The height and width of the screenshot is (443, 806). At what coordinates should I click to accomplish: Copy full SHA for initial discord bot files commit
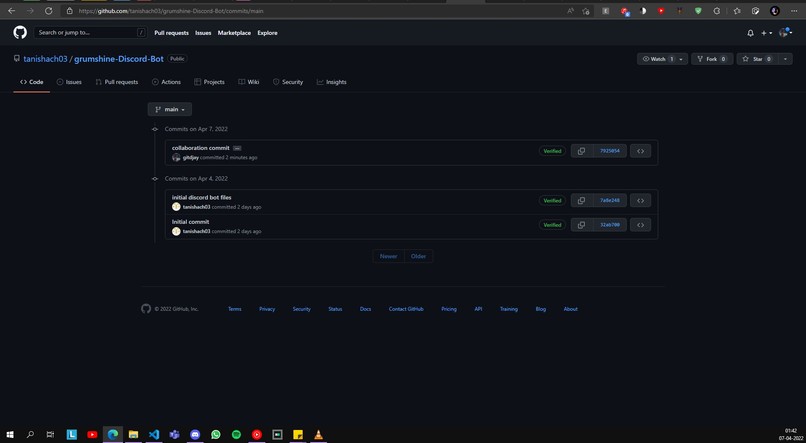click(581, 200)
